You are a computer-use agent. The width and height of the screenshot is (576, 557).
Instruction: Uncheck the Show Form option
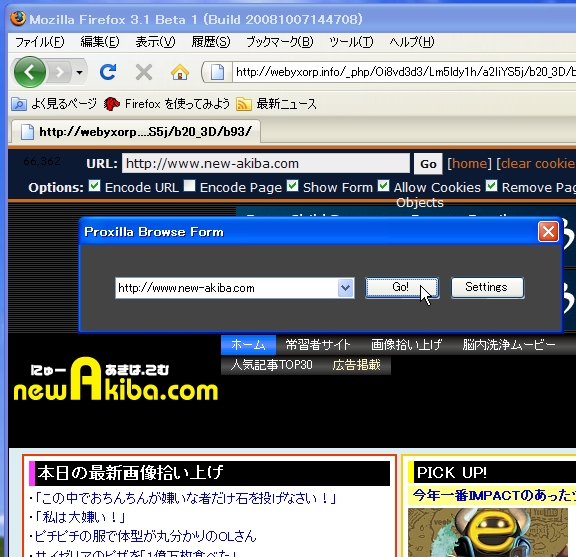tap(293, 186)
